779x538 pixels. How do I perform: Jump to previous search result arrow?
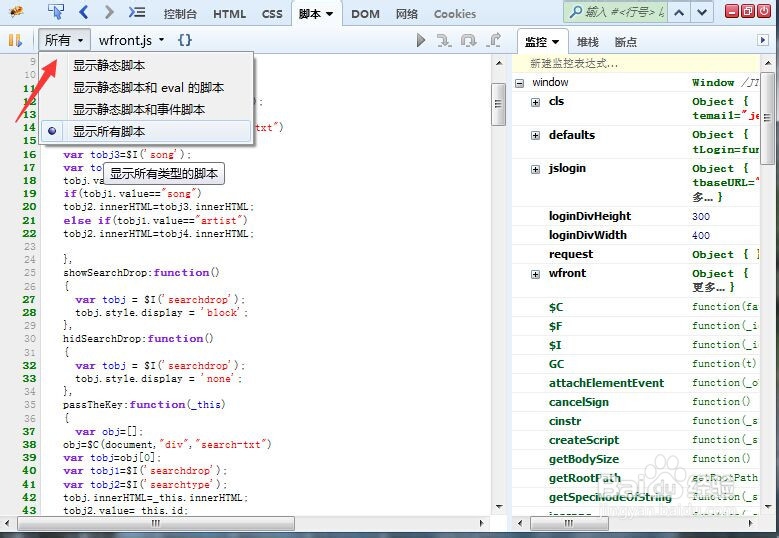pos(679,12)
